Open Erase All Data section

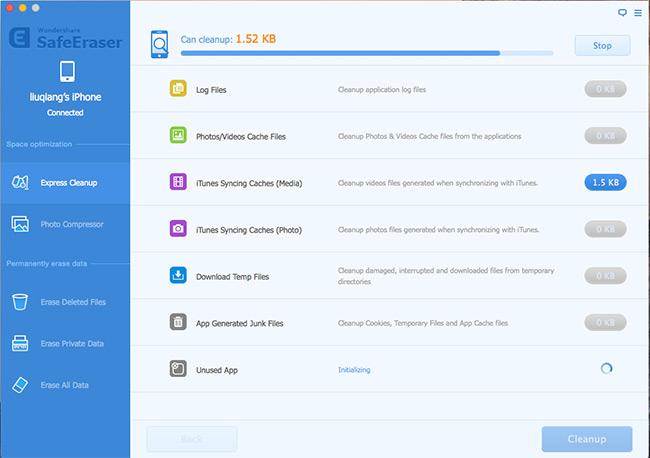click(x=65, y=385)
